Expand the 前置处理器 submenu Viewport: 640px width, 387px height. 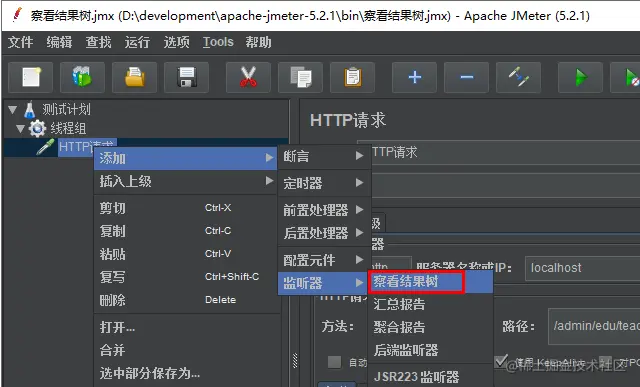click(x=324, y=210)
